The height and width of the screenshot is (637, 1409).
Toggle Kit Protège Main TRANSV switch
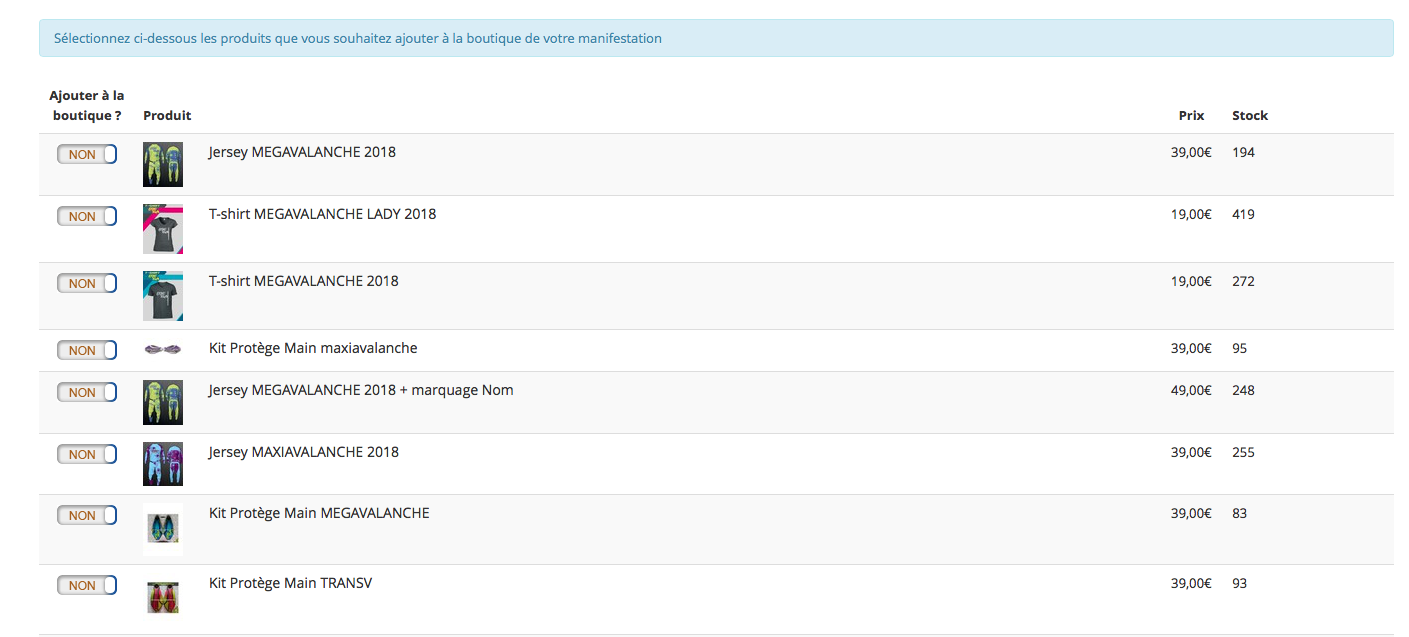click(x=87, y=585)
